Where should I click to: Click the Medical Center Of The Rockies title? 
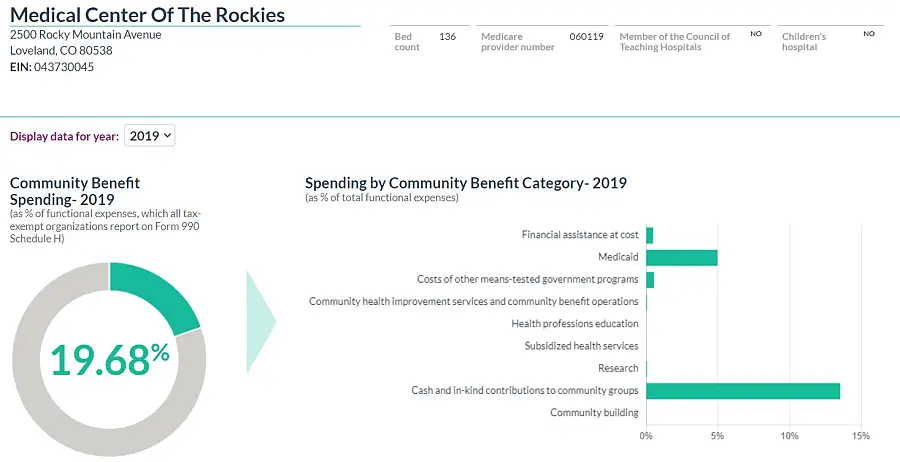147,15
